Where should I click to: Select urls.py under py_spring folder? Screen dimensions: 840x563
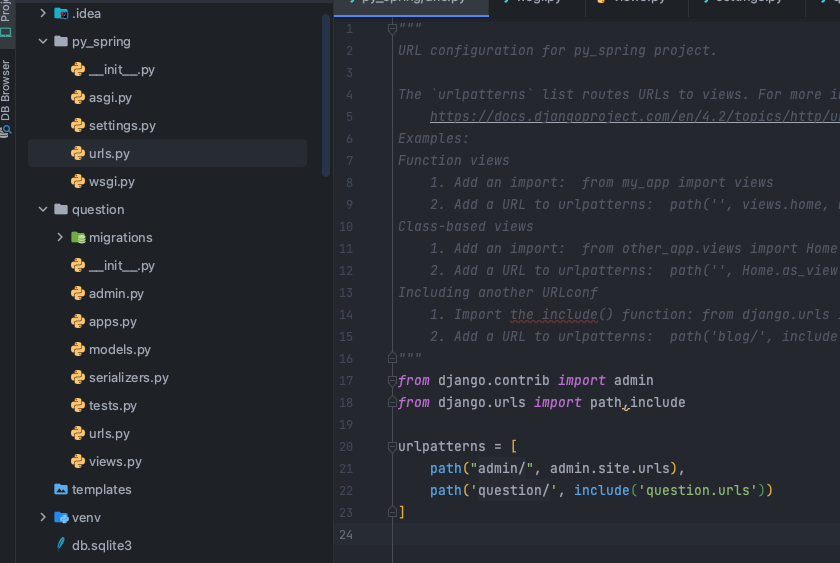pyautogui.click(x=167, y=153)
